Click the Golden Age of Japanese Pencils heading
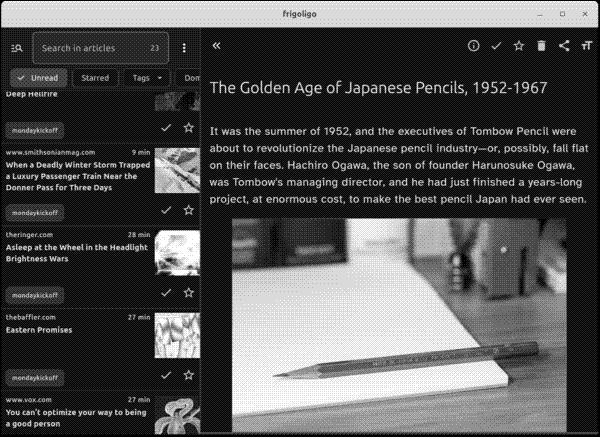600x437 pixels. [x=378, y=88]
